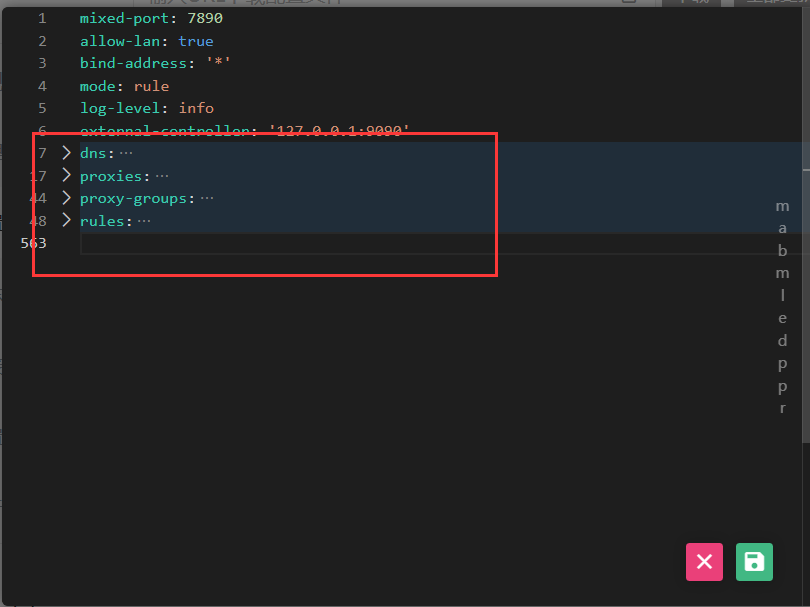Expand the folded proxies section
The height and width of the screenshot is (607, 810).
(66, 175)
